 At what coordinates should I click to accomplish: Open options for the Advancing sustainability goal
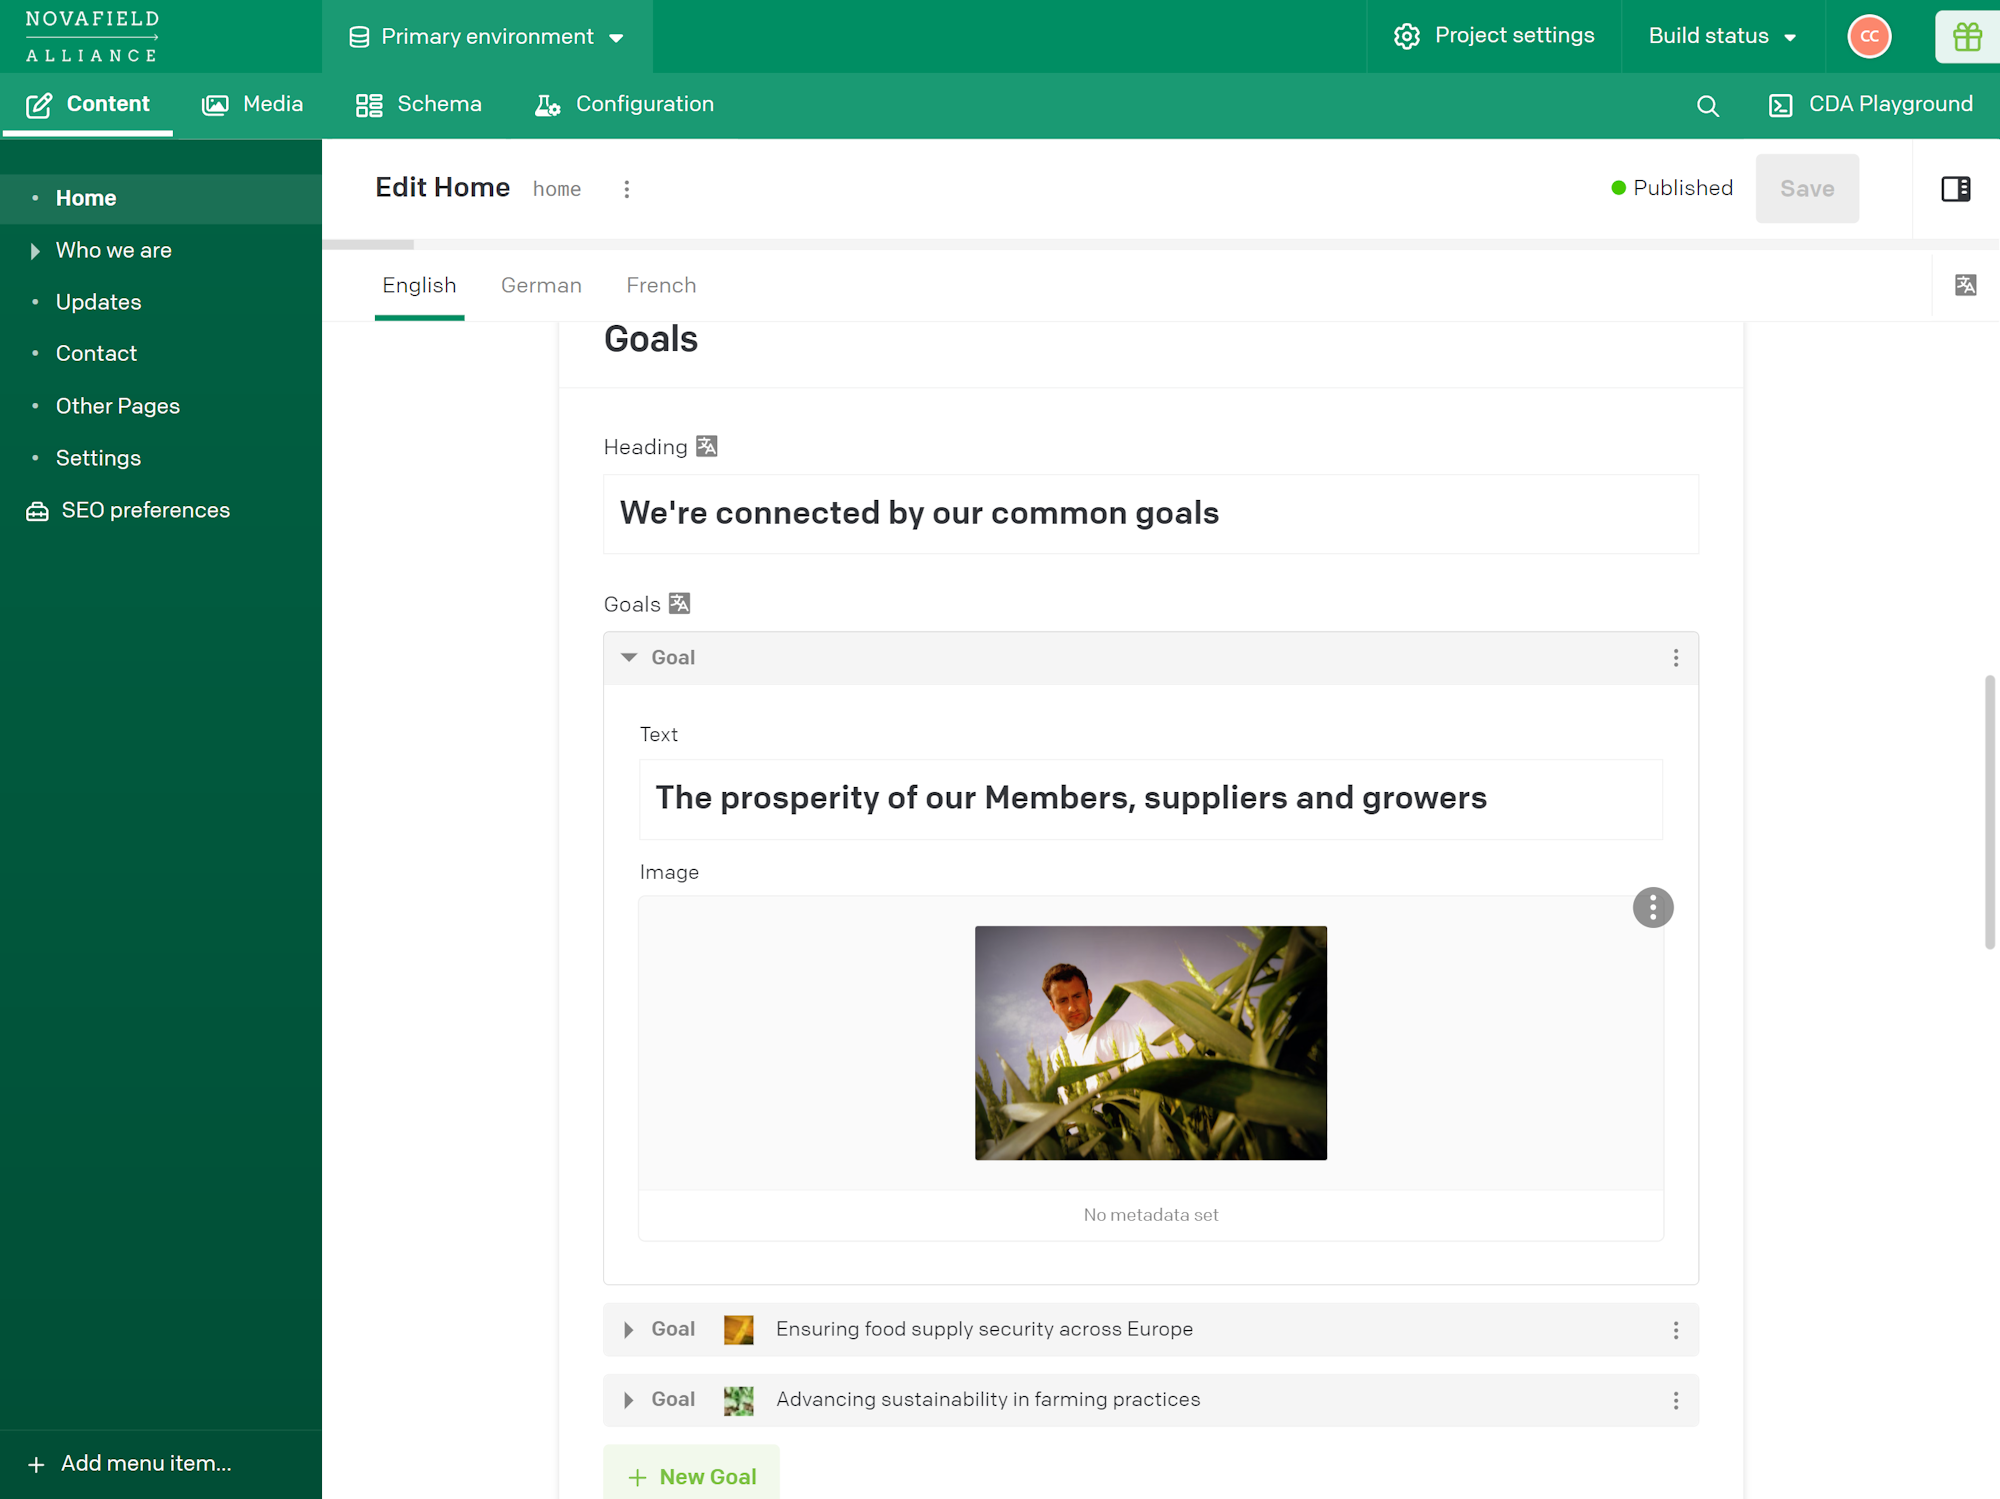pyautogui.click(x=1676, y=1400)
